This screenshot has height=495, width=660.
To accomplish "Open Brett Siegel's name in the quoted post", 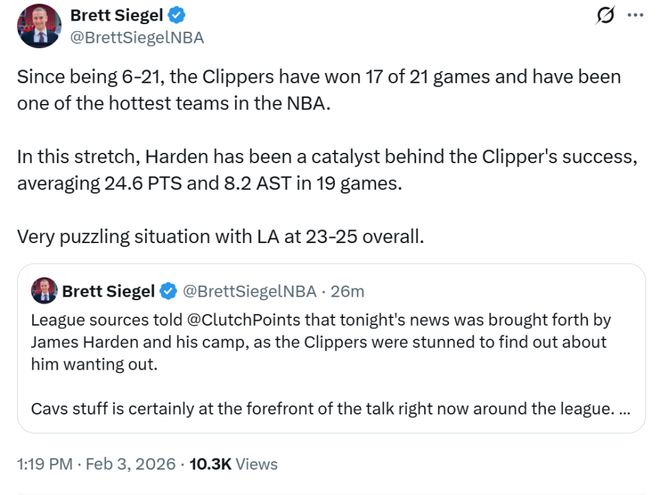I will click(108, 291).
